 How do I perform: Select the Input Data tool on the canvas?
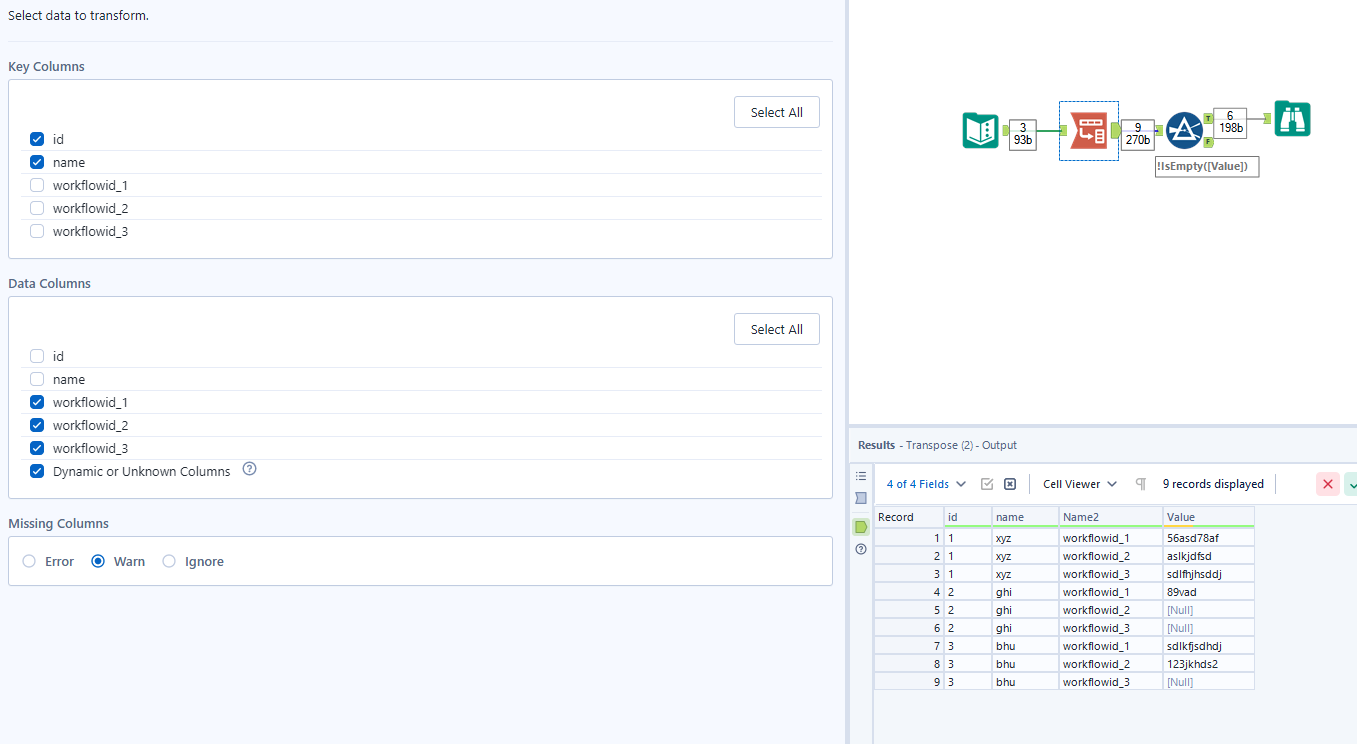point(980,130)
